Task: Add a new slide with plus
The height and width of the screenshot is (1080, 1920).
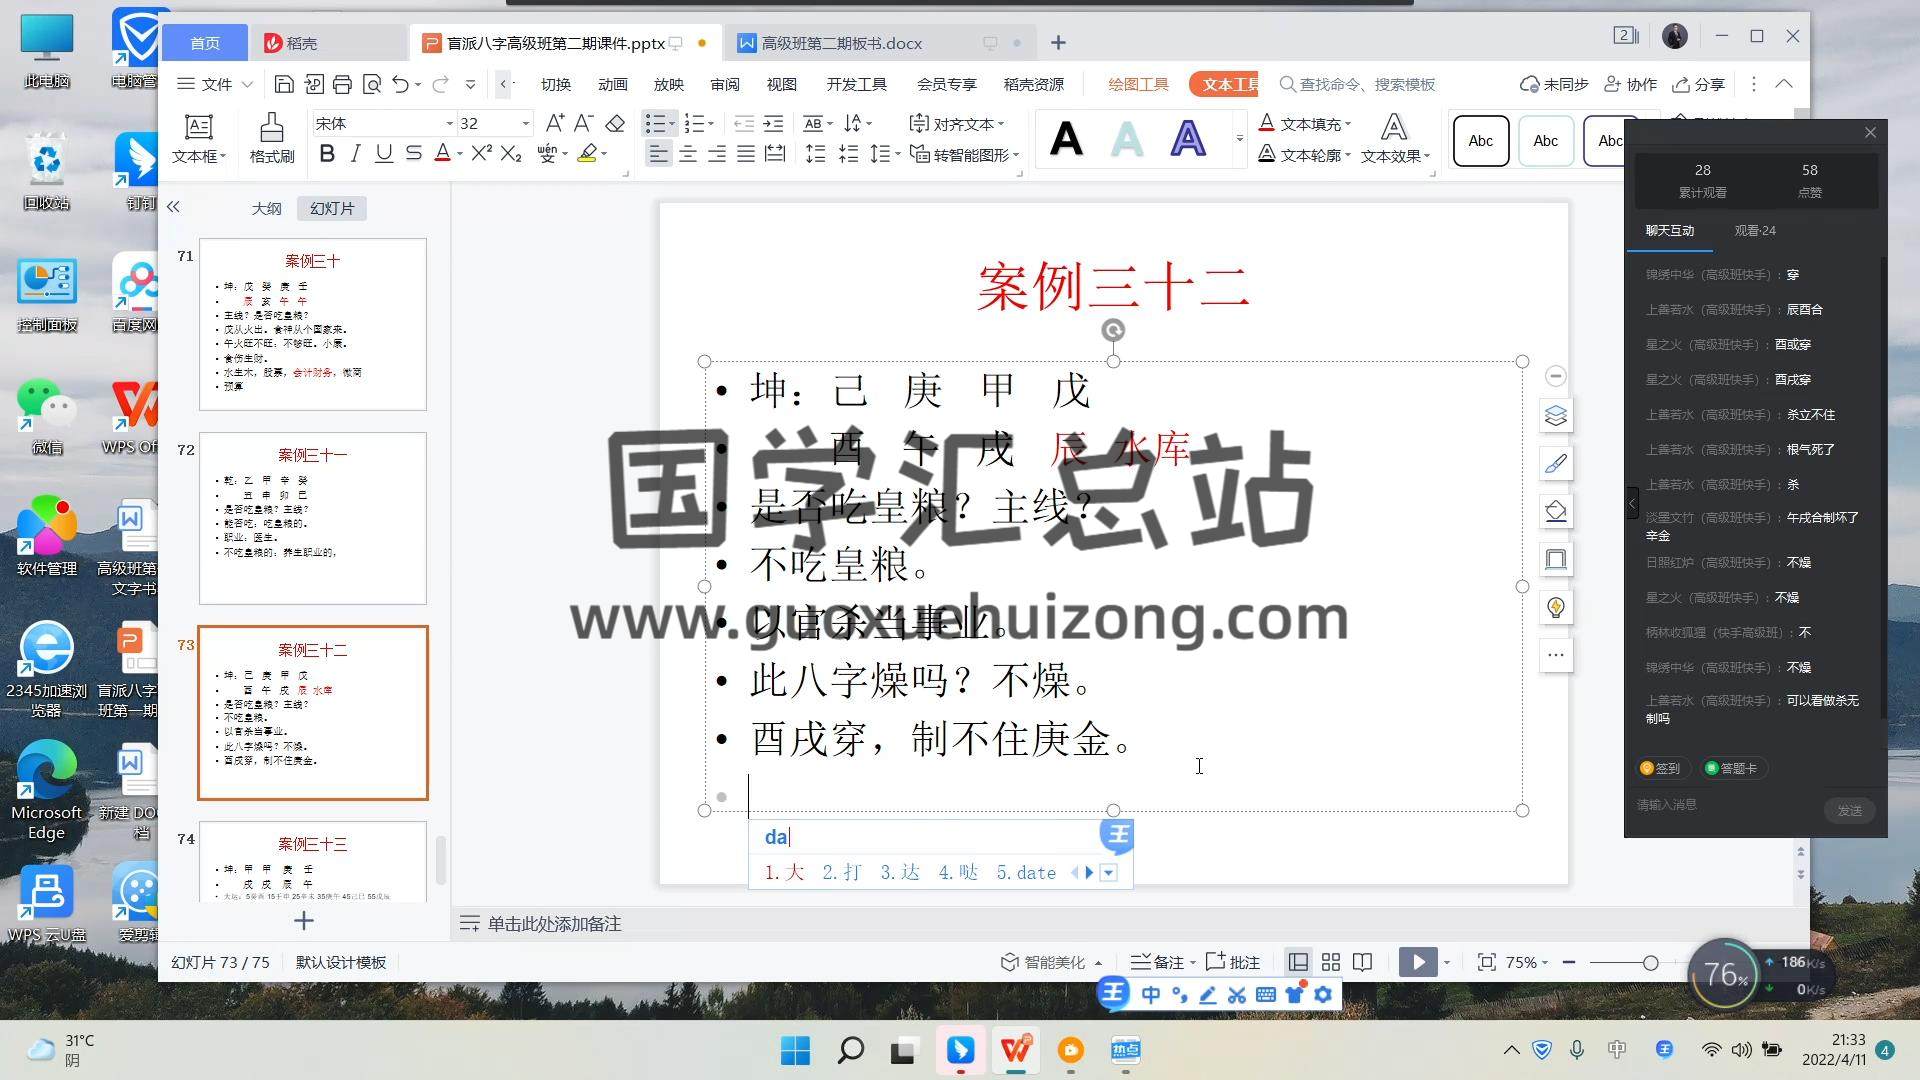Action: click(x=304, y=920)
